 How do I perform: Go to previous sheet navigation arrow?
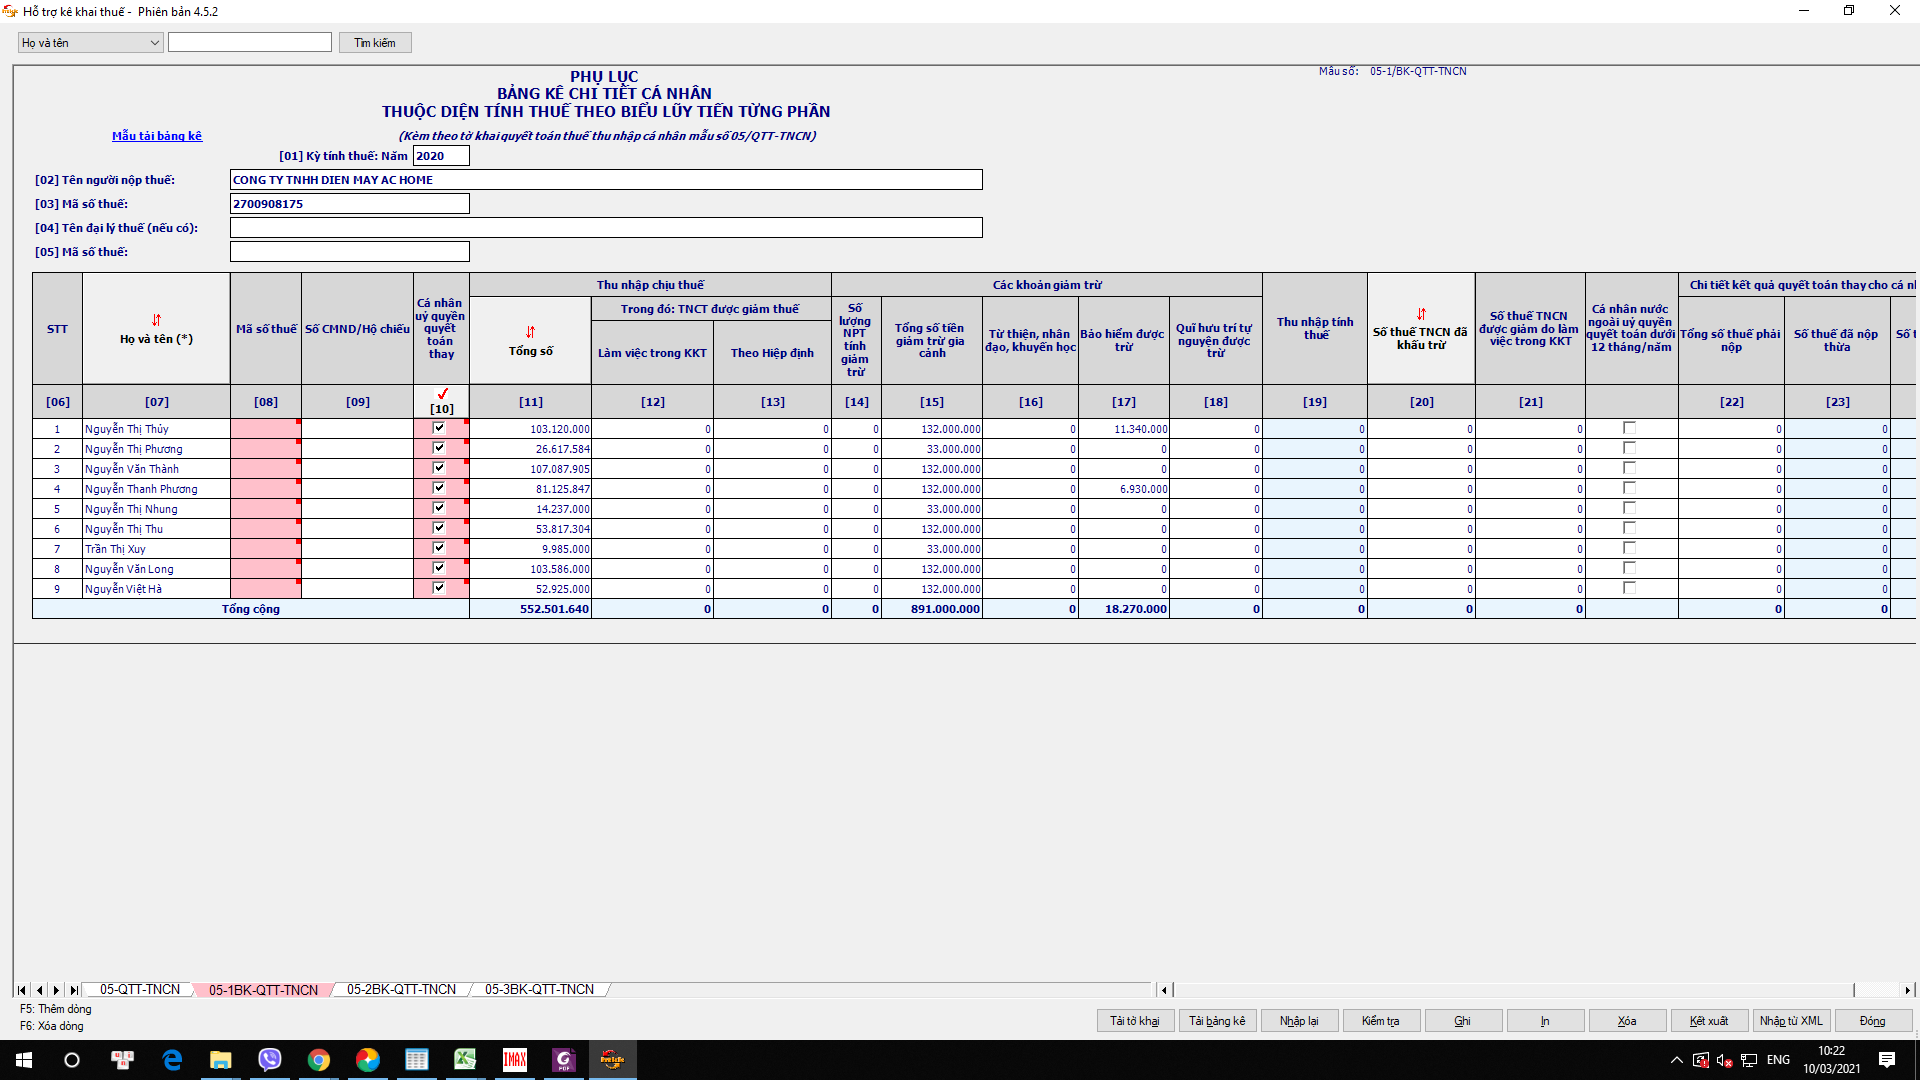coord(39,990)
